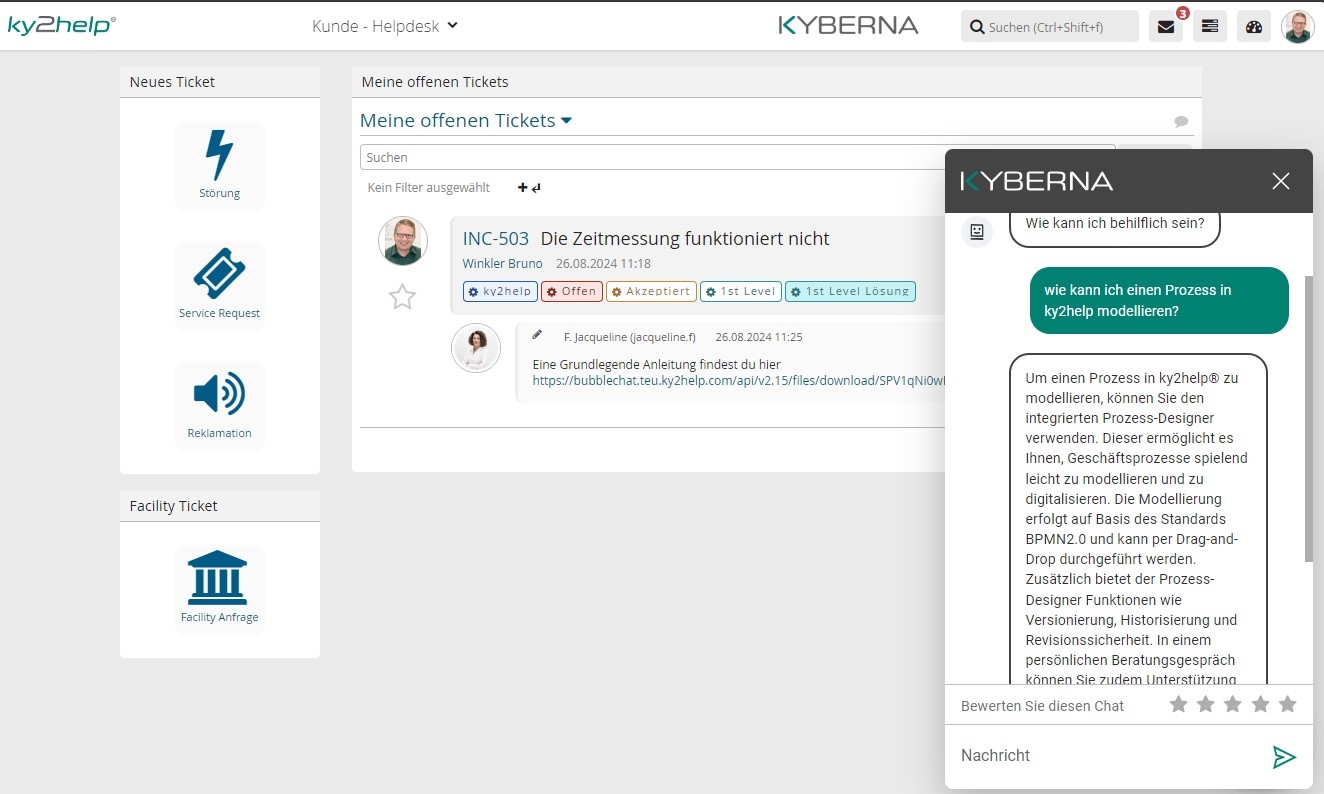
Task: Rate the chat five stars
Action: coord(1287,704)
